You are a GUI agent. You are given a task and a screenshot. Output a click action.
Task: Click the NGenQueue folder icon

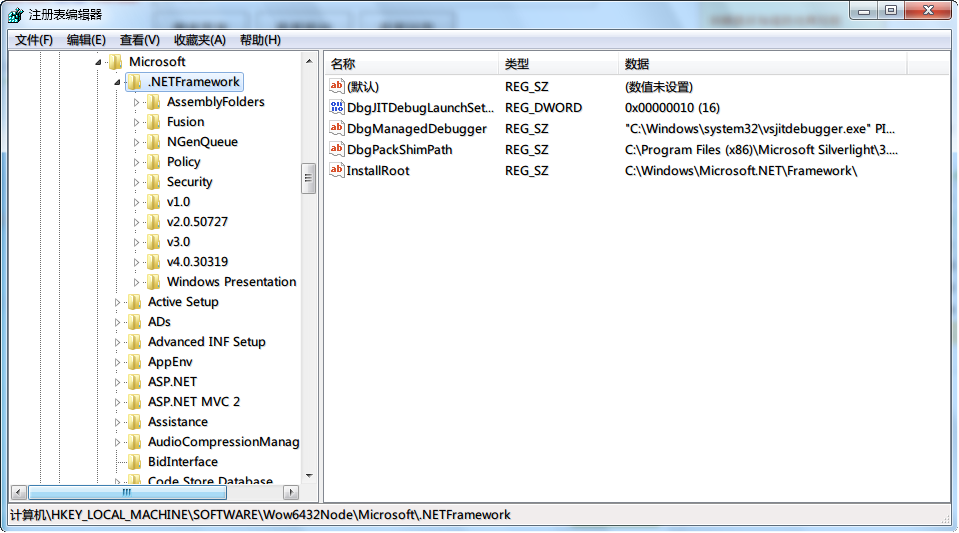(154, 142)
